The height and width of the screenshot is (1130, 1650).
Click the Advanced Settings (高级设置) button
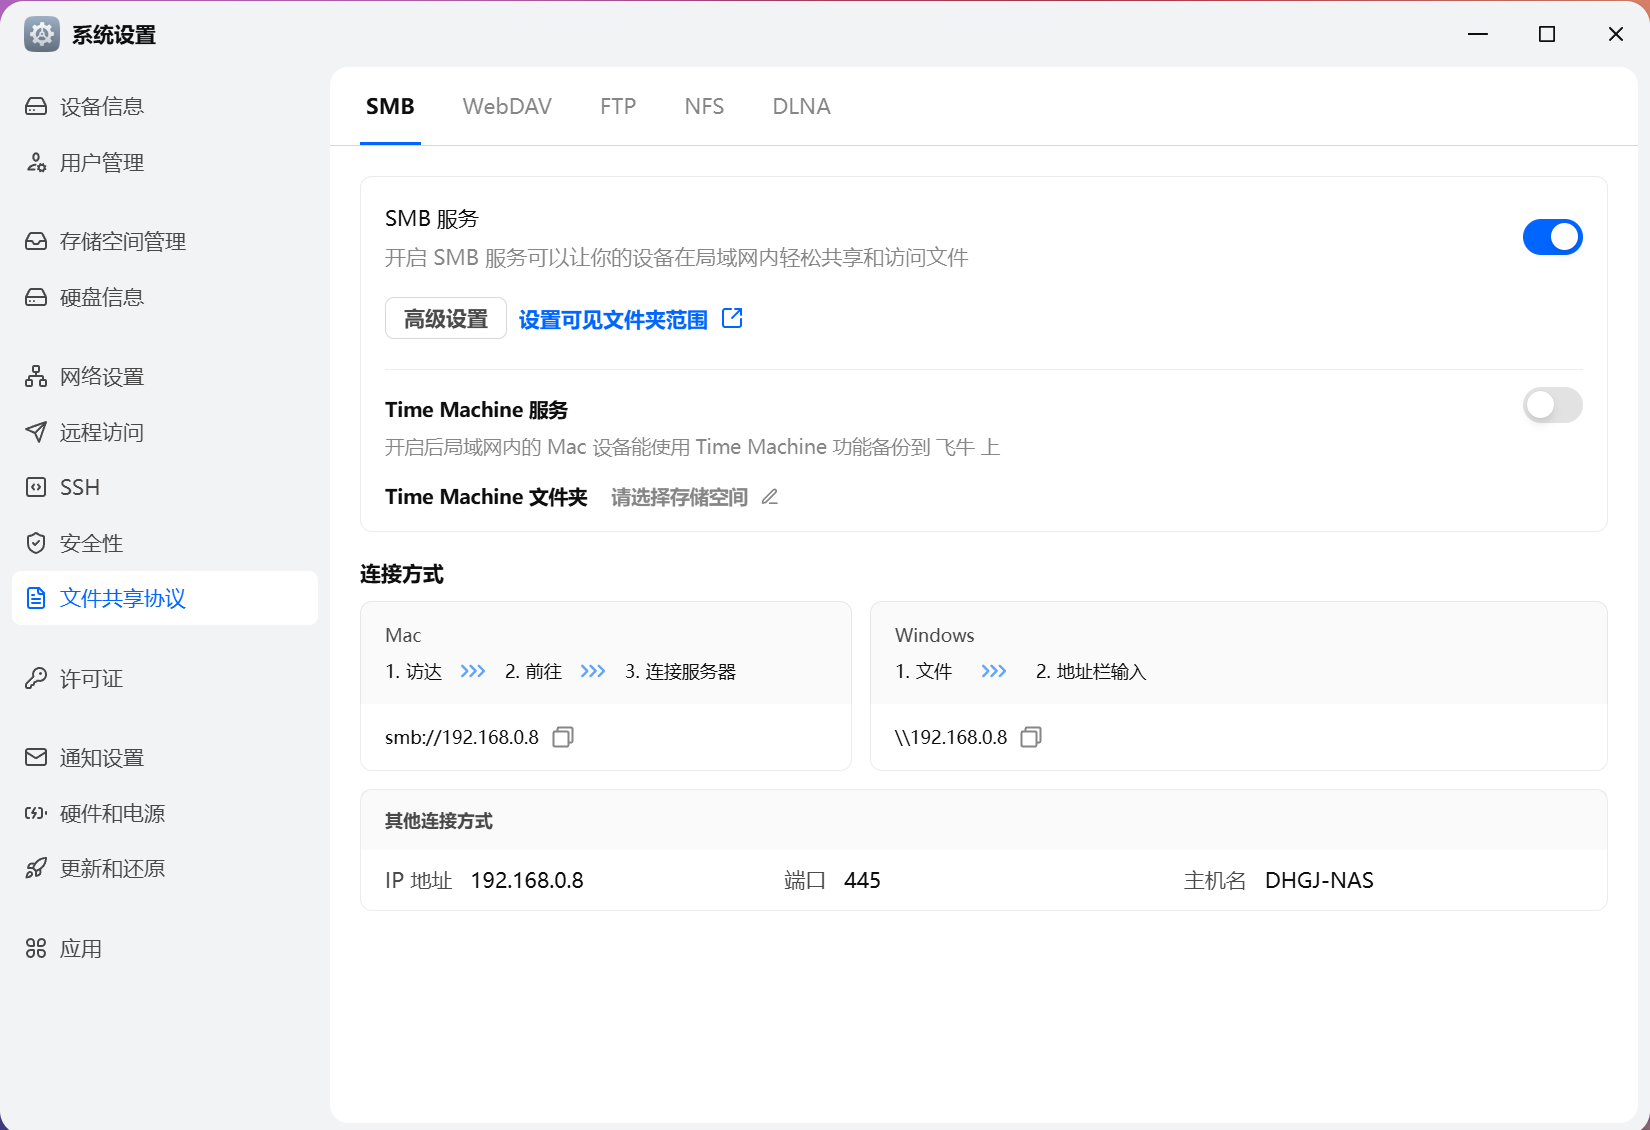[446, 319]
